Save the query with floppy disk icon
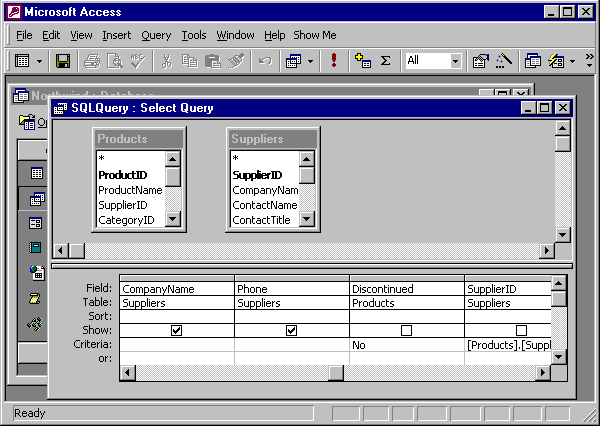Screen dimensions: 600x426 (x=63, y=61)
